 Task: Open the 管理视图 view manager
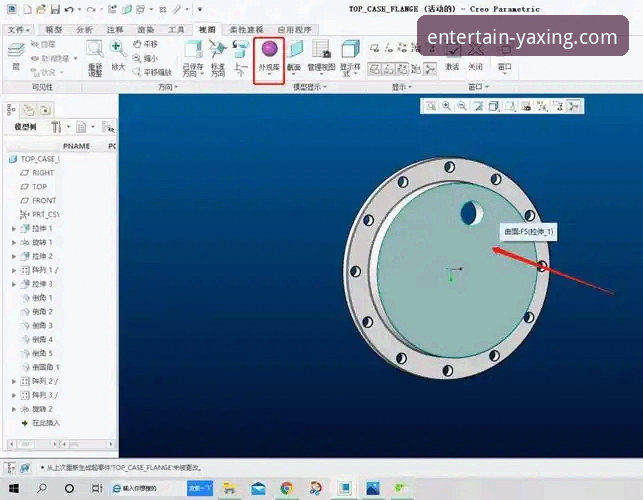(321, 50)
